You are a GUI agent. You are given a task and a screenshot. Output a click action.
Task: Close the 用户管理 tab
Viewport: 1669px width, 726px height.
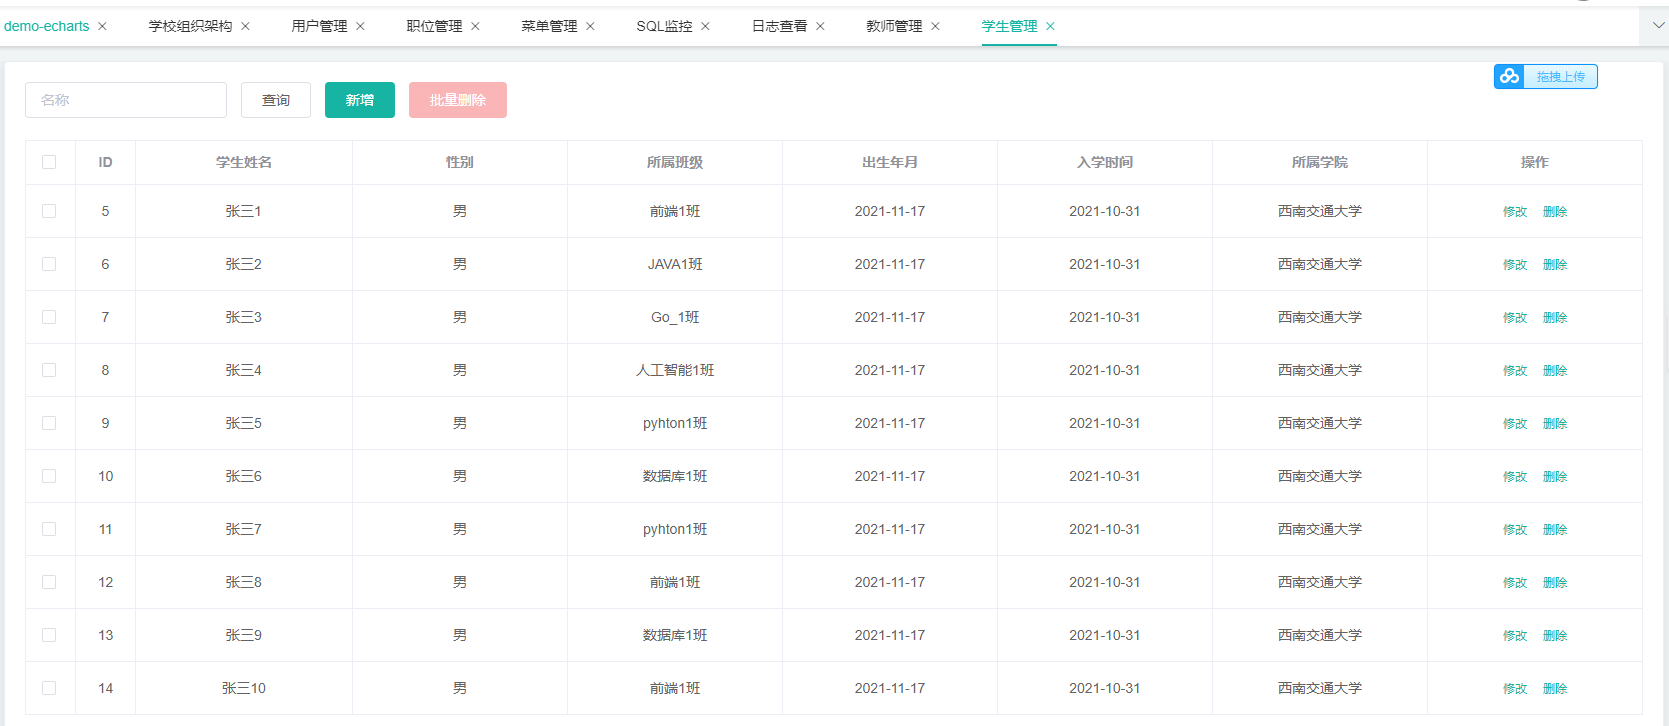pyautogui.click(x=361, y=26)
